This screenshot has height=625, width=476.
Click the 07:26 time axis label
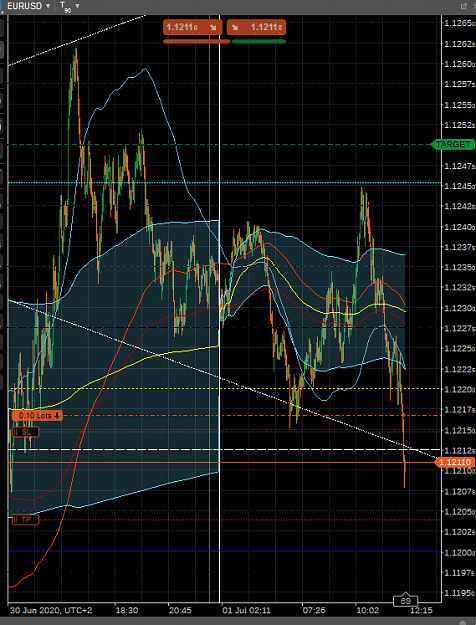pos(314,610)
